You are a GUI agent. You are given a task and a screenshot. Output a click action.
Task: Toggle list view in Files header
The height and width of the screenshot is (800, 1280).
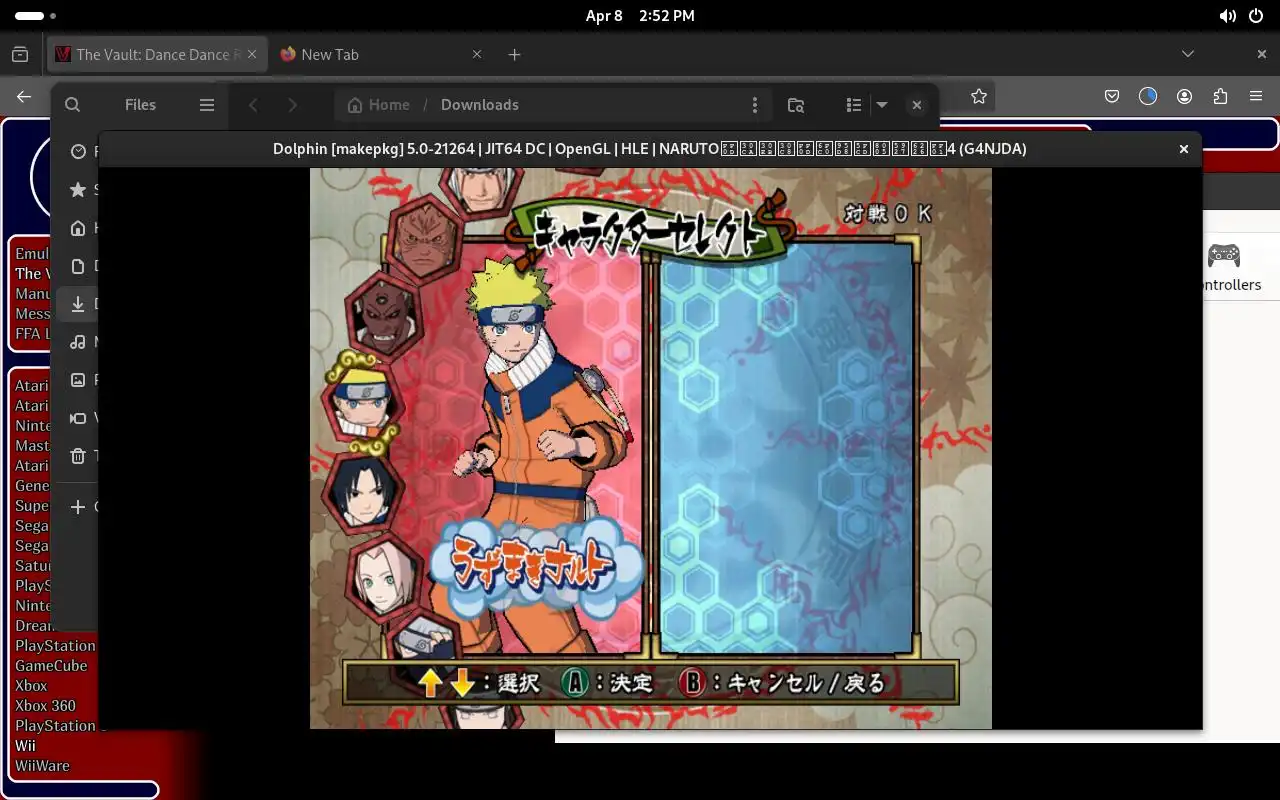coord(853,104)
